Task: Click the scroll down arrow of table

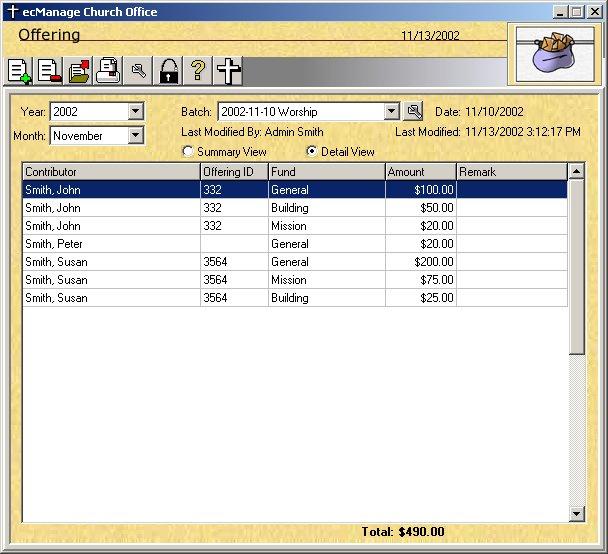Action: (x=577, y=514)
